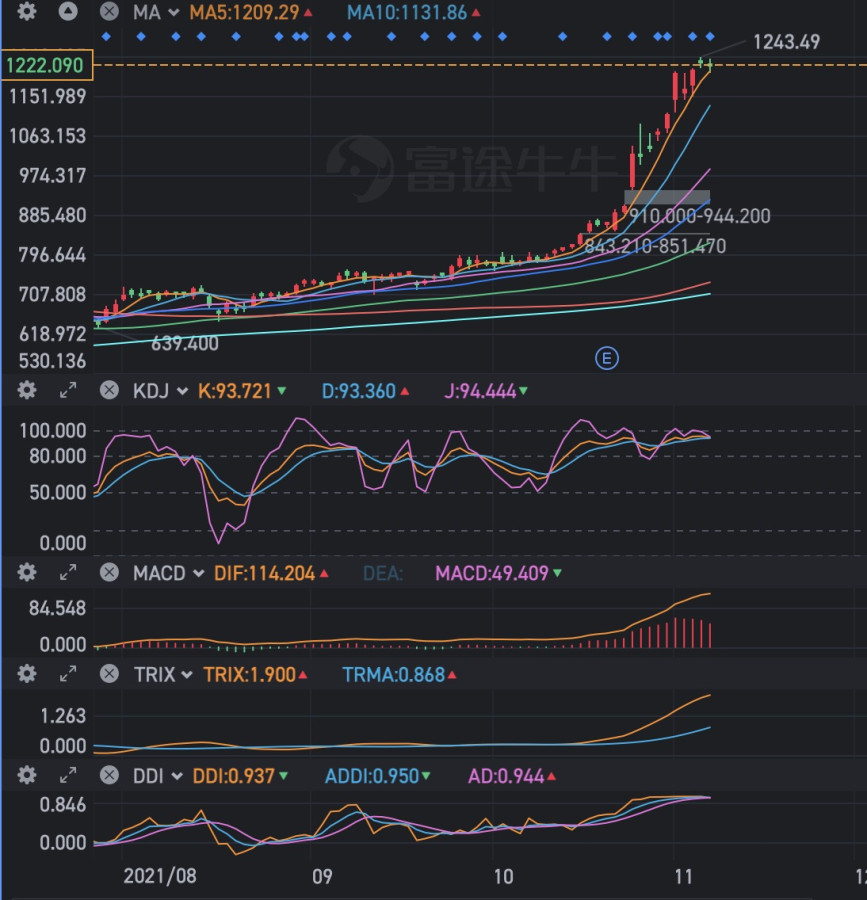Screen dimensions: 867x900
Task: Open the MA indicator settings gear
Action: (x=27, y=12)
